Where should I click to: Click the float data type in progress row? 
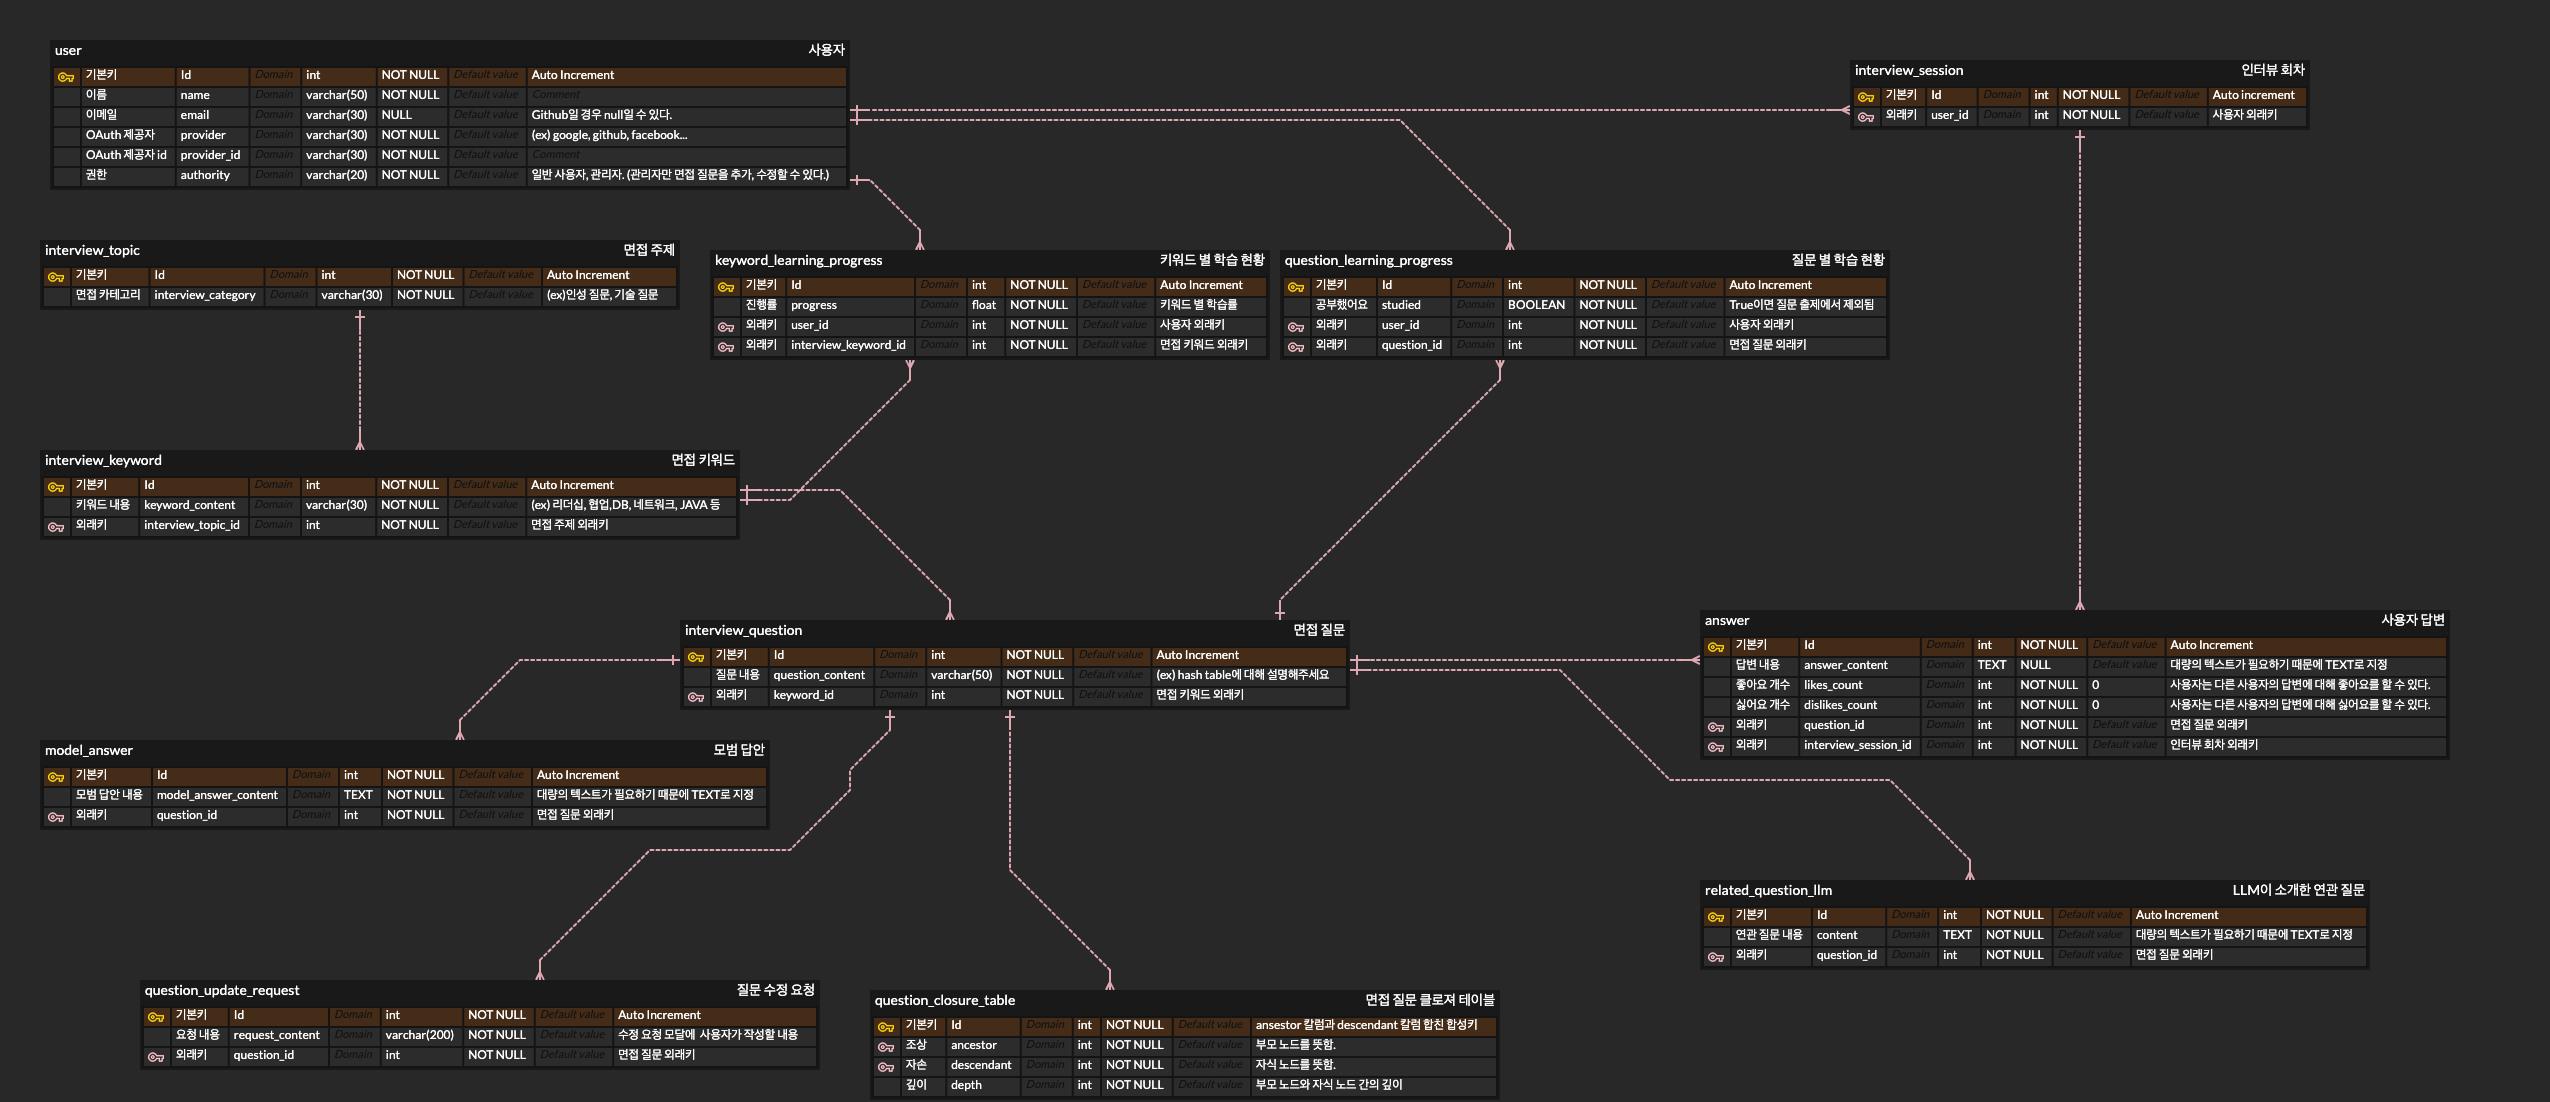pyautogui.click(x=983, y=305)
